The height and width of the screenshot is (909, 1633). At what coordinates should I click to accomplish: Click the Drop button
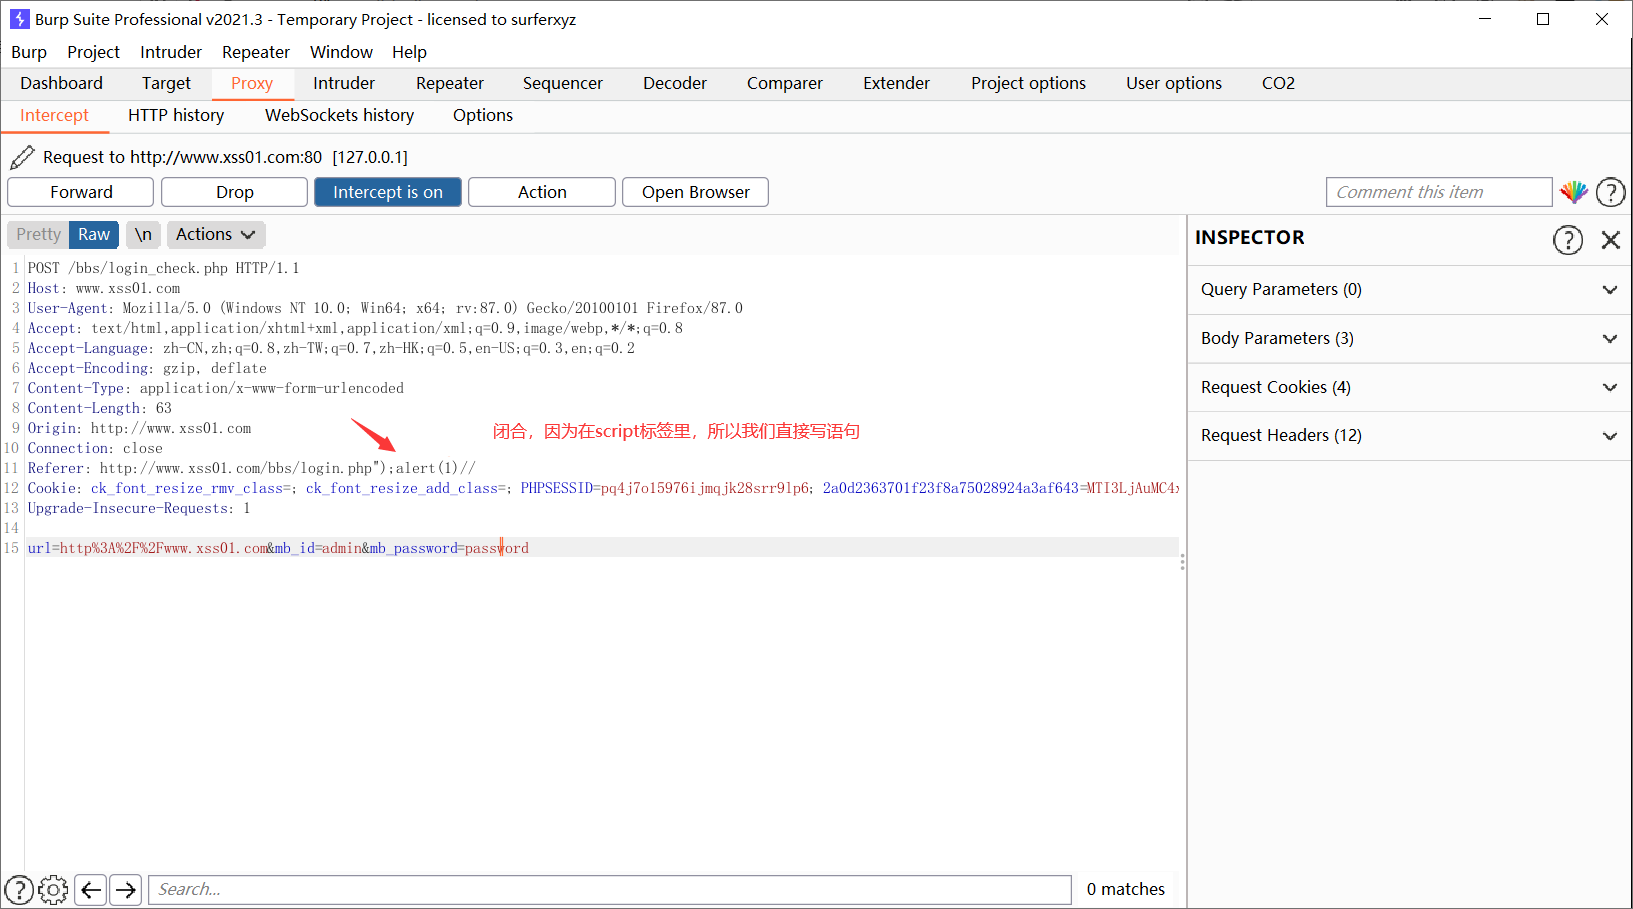[x=235, y=192]
